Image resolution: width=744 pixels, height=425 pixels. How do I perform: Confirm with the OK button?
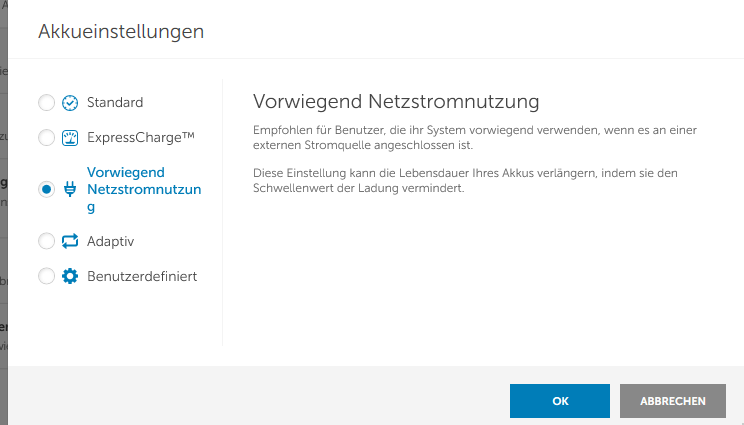560,401
